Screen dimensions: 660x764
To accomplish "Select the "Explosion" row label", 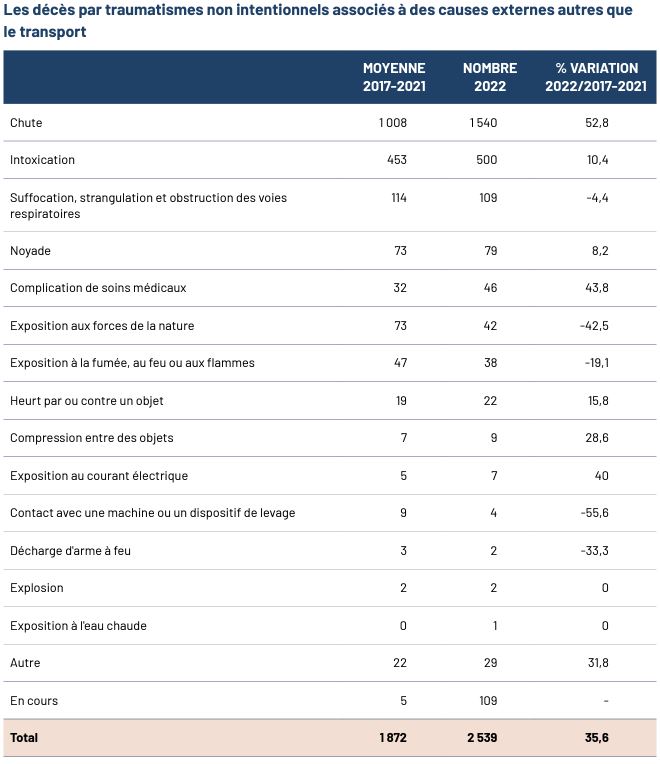I will (37, 588).
